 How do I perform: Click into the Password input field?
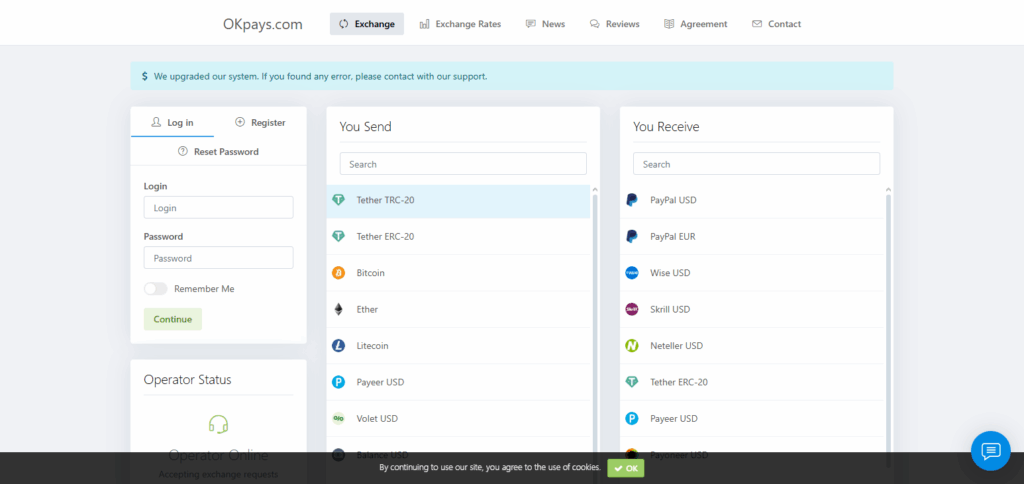click(x=218, y=258)
